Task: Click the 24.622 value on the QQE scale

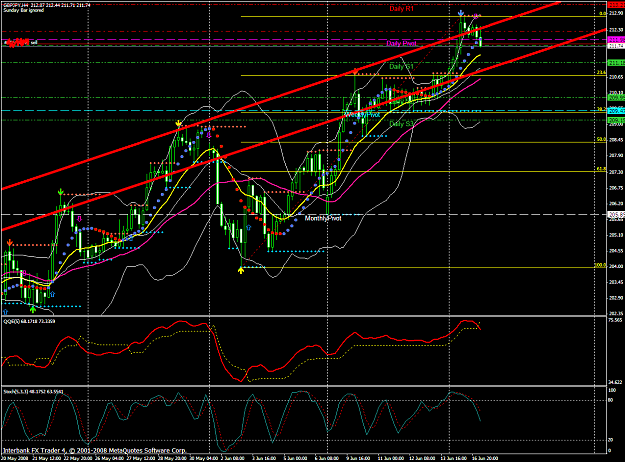Action: tap(616, 381)
